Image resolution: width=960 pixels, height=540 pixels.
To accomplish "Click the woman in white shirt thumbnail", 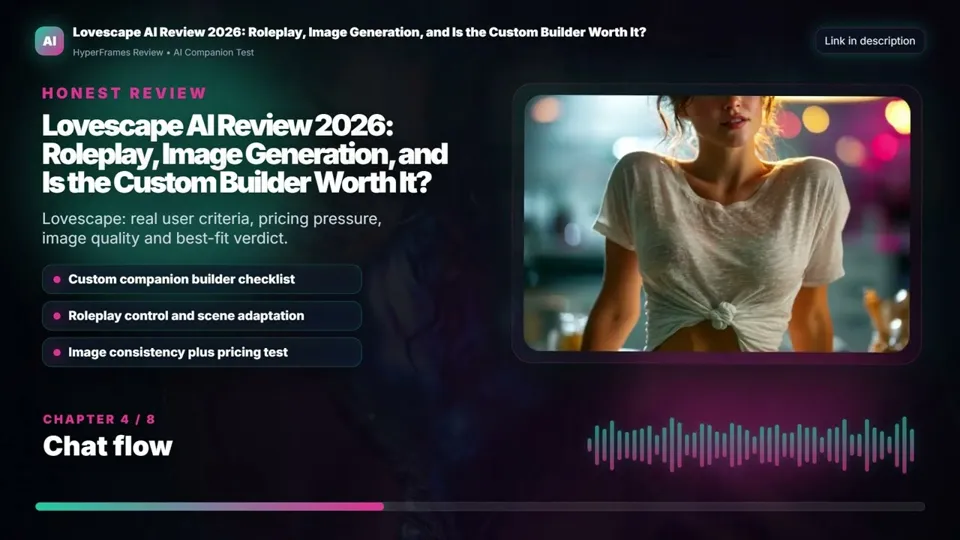I will click(x=717, y=223).
